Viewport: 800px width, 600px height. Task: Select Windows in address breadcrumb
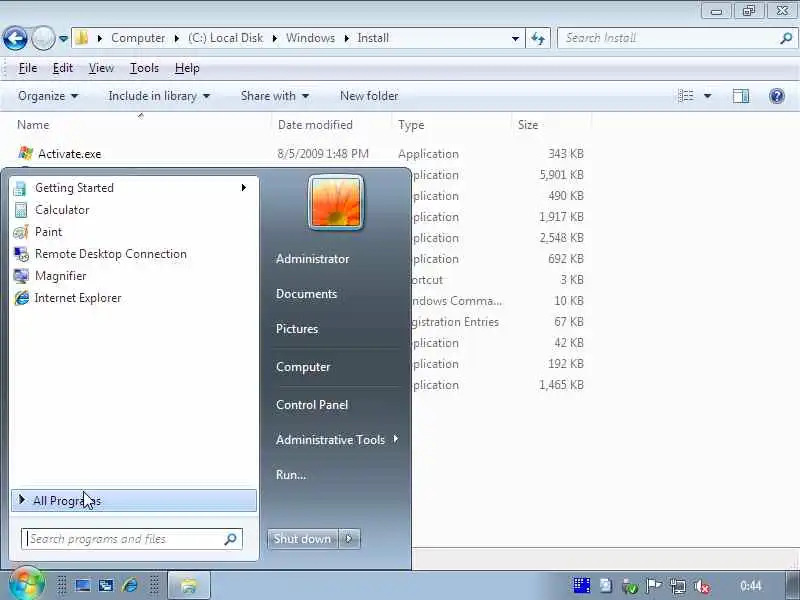[310, 38]
